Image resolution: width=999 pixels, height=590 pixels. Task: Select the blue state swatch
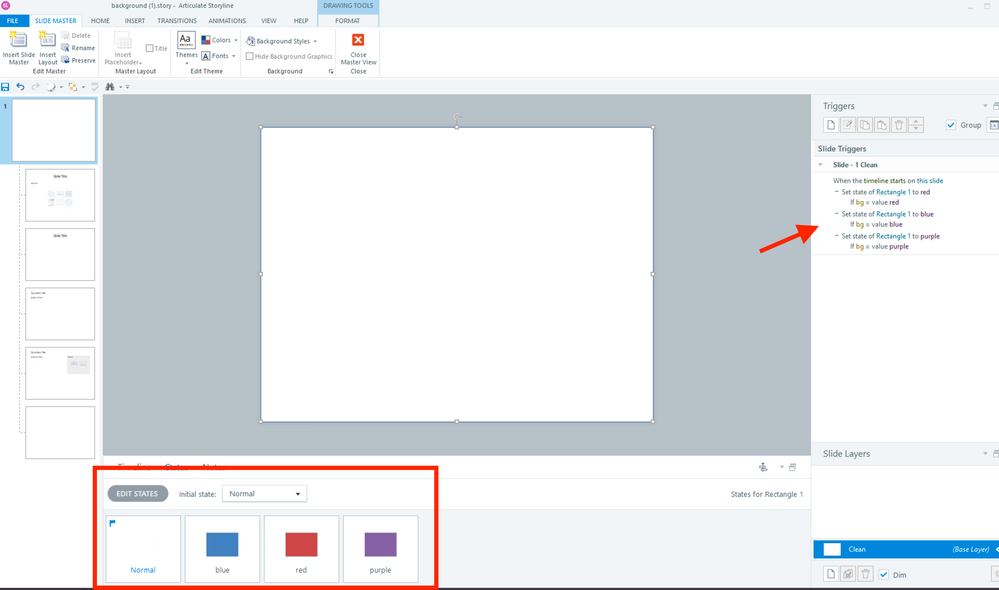click(222, 549)
